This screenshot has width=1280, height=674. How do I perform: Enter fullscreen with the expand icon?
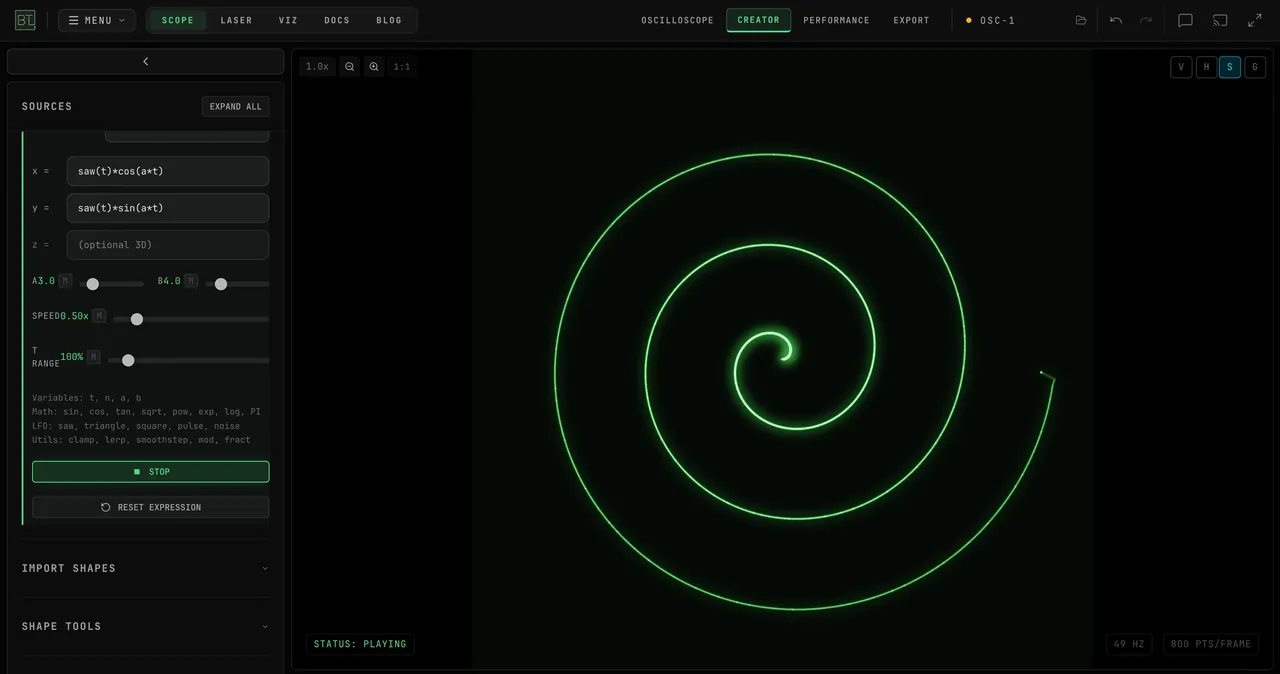tap(1255, 20)
